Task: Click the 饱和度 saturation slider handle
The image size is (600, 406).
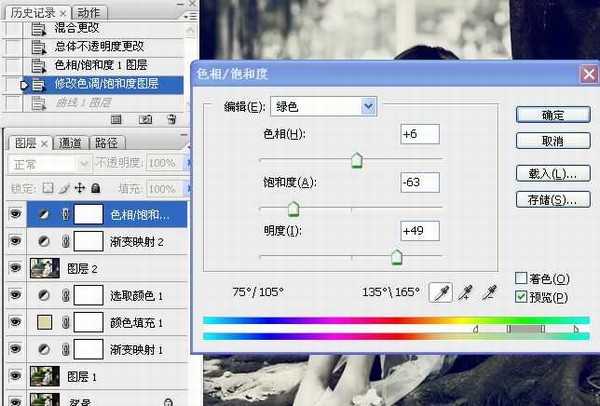Action: pos(293,209)
